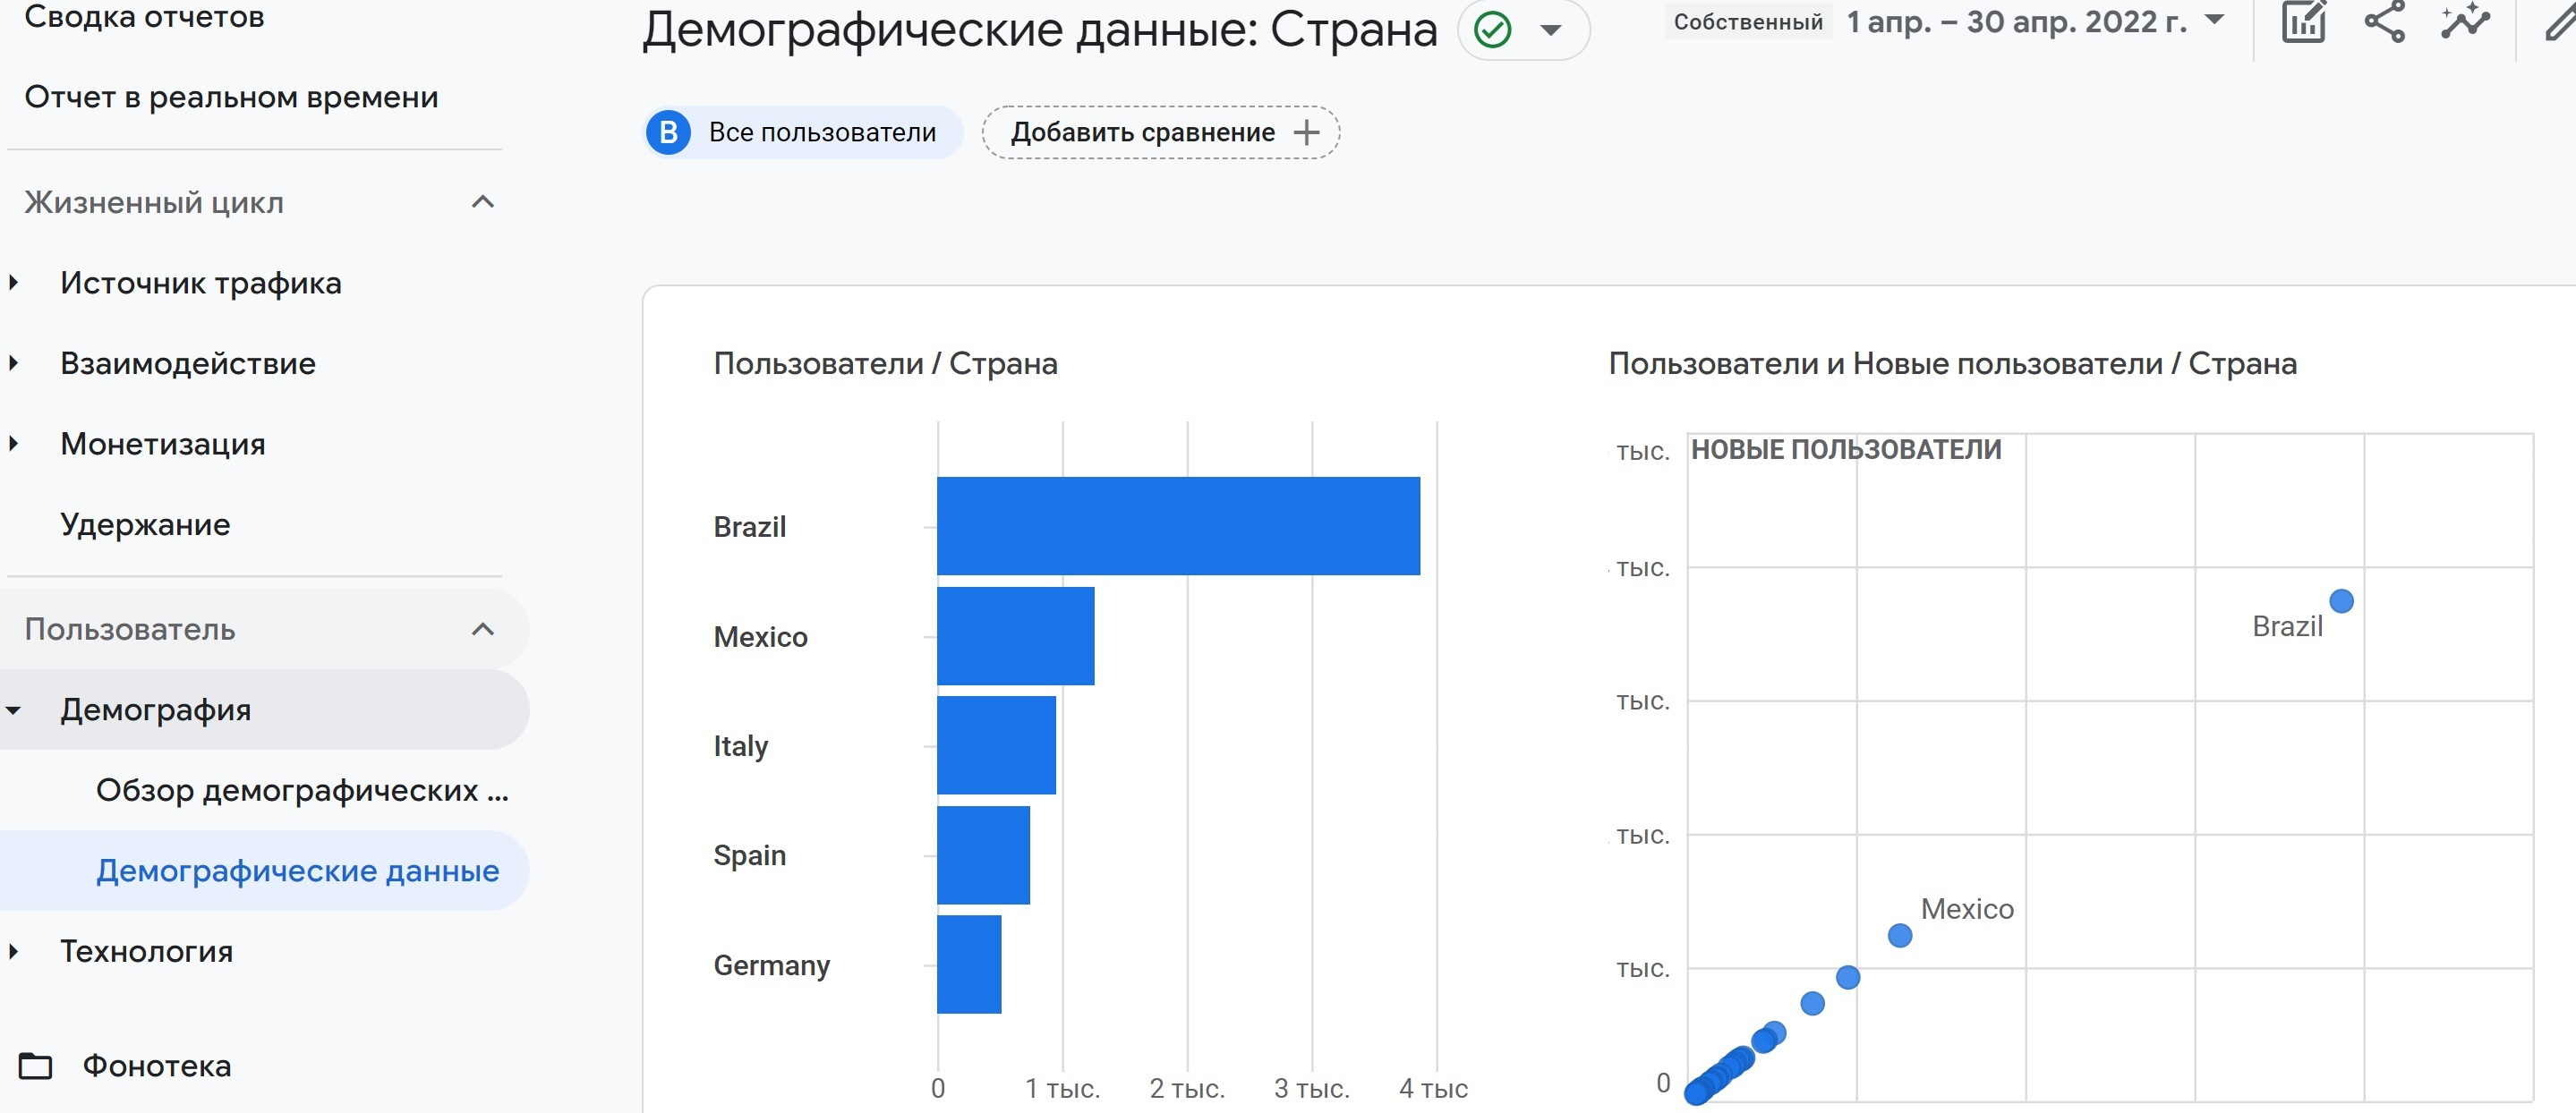Image resolution: width=2576 pixels, height=1113 pixels.
Task: Open the dropdown arrow beside the report title
Action: coord(1551,30)
